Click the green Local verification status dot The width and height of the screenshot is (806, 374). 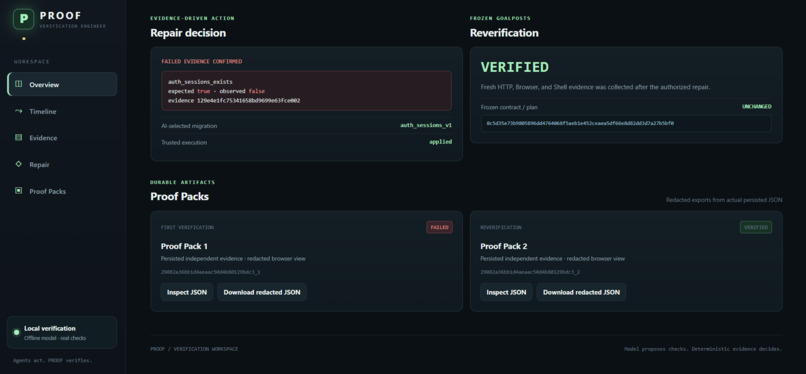pos(16,332)
